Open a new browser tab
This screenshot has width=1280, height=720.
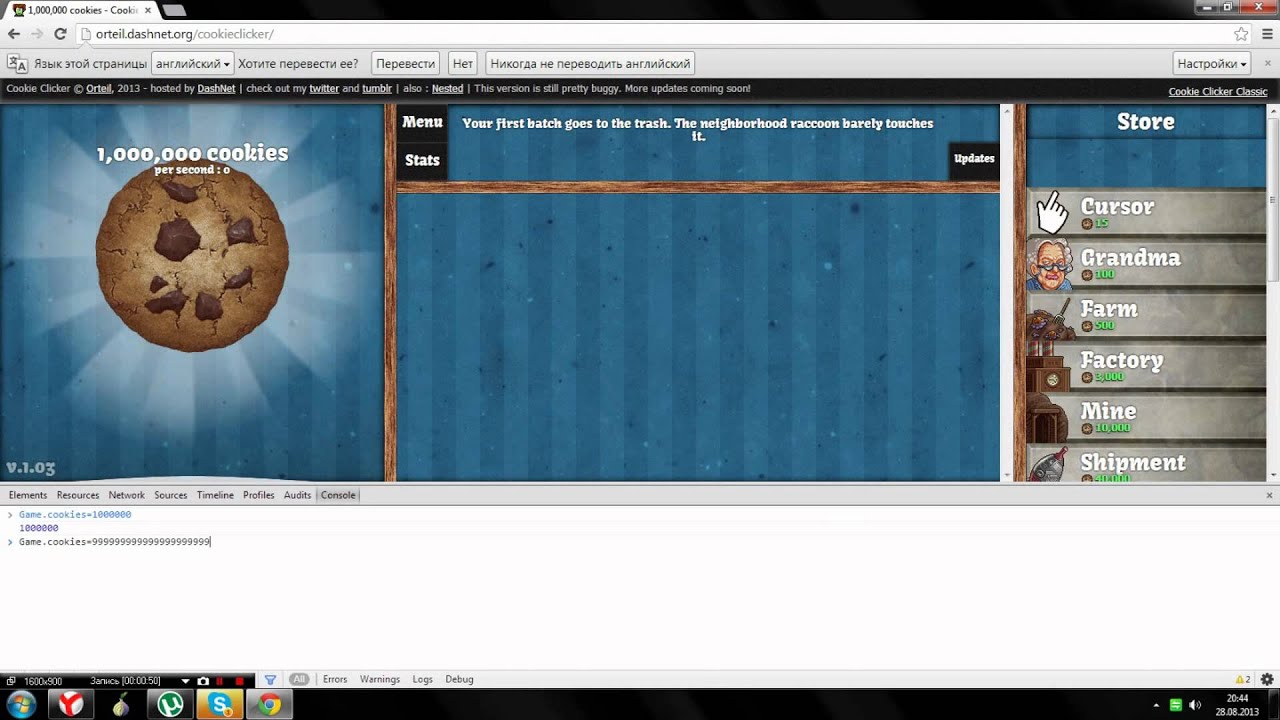(x=174, y=10)
